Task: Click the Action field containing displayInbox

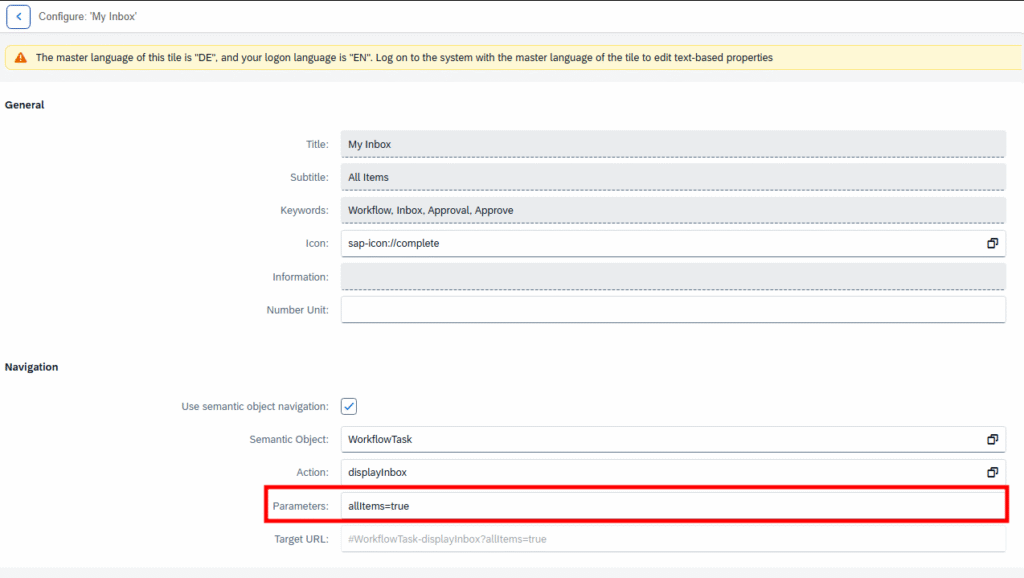Action: point(660,472)
